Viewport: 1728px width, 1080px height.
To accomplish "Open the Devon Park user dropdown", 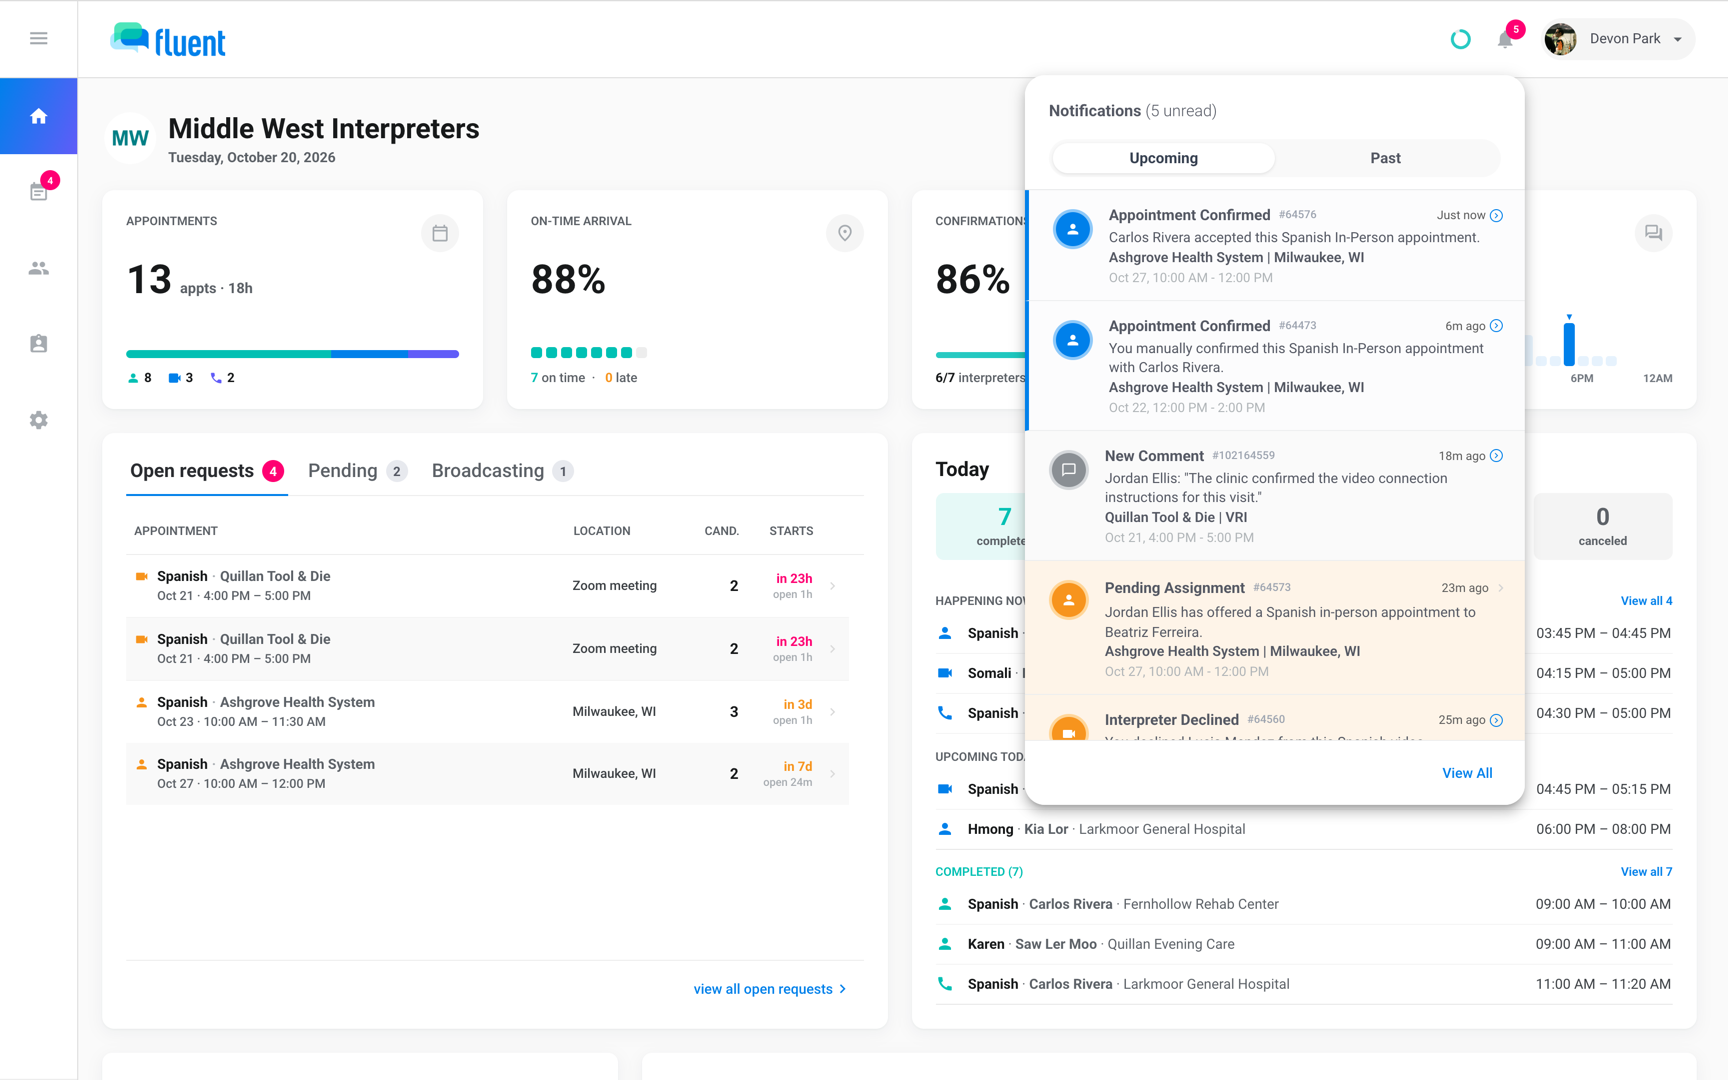I will tap(1617, 39).
